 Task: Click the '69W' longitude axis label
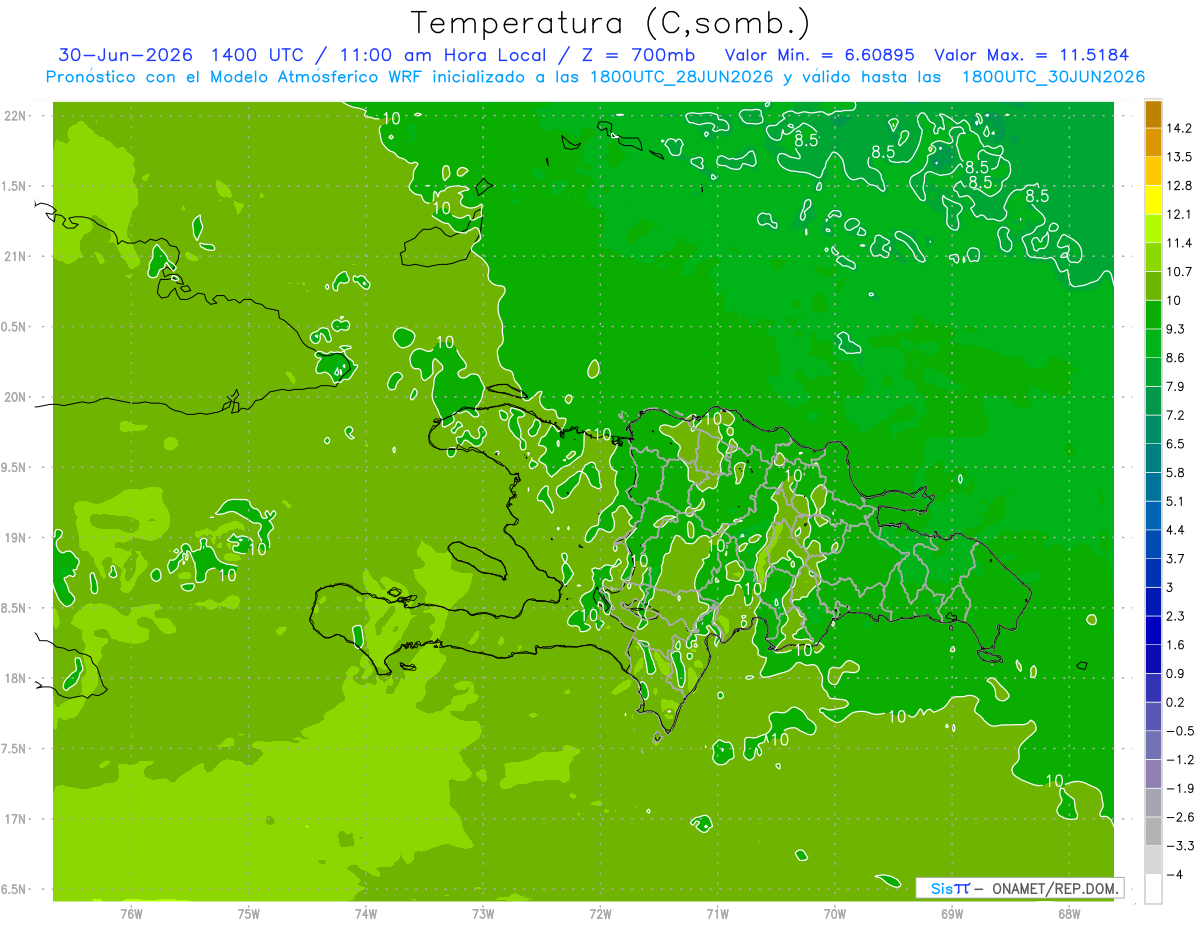tap(952, 914)
